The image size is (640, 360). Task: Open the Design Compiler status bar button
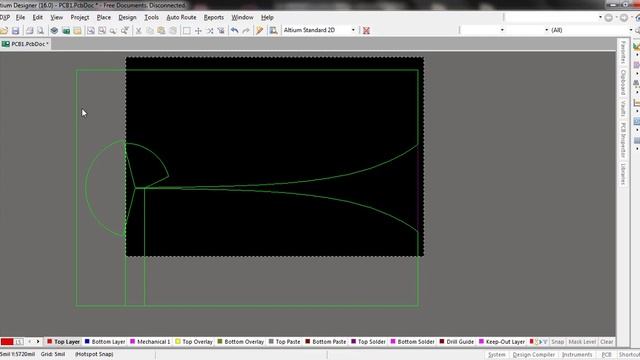click(533, 355)
